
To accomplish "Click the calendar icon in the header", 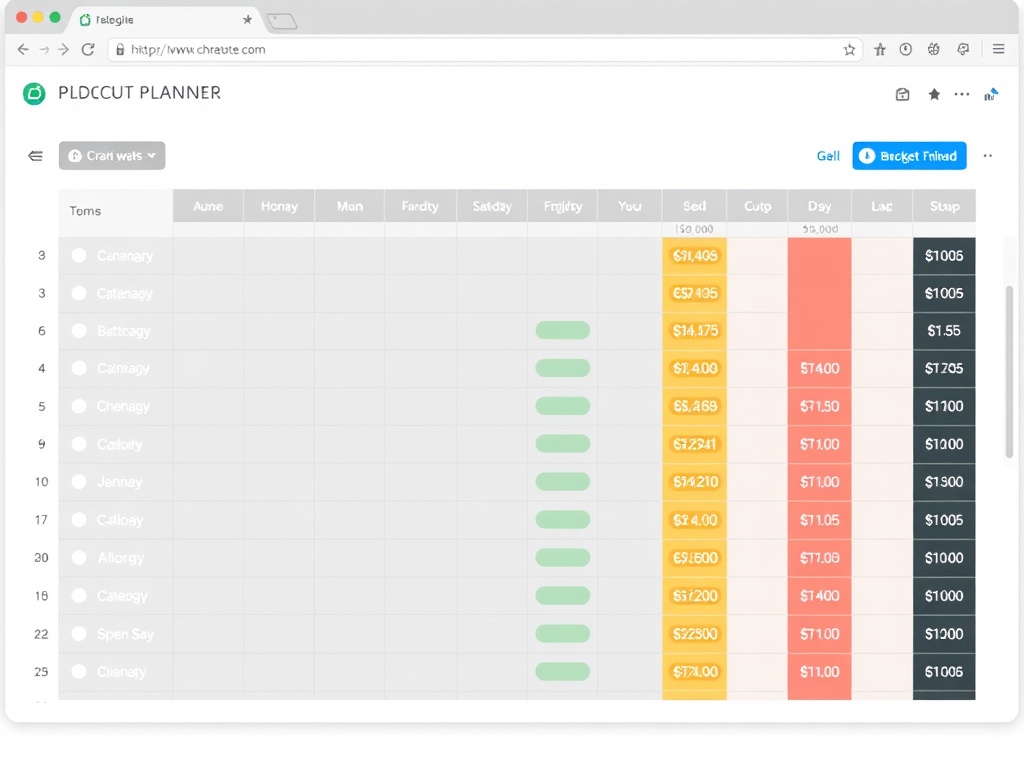I will pyautogui.click(x=903, y=95).
